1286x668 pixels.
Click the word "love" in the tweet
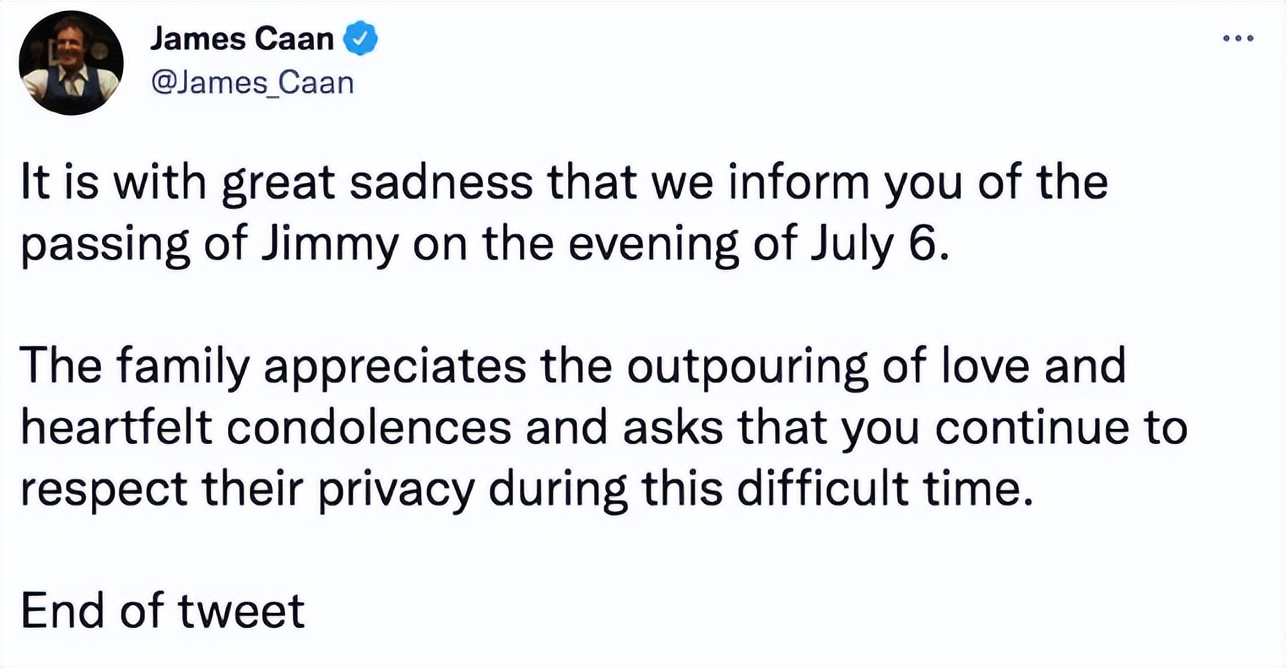click(973, 368)
